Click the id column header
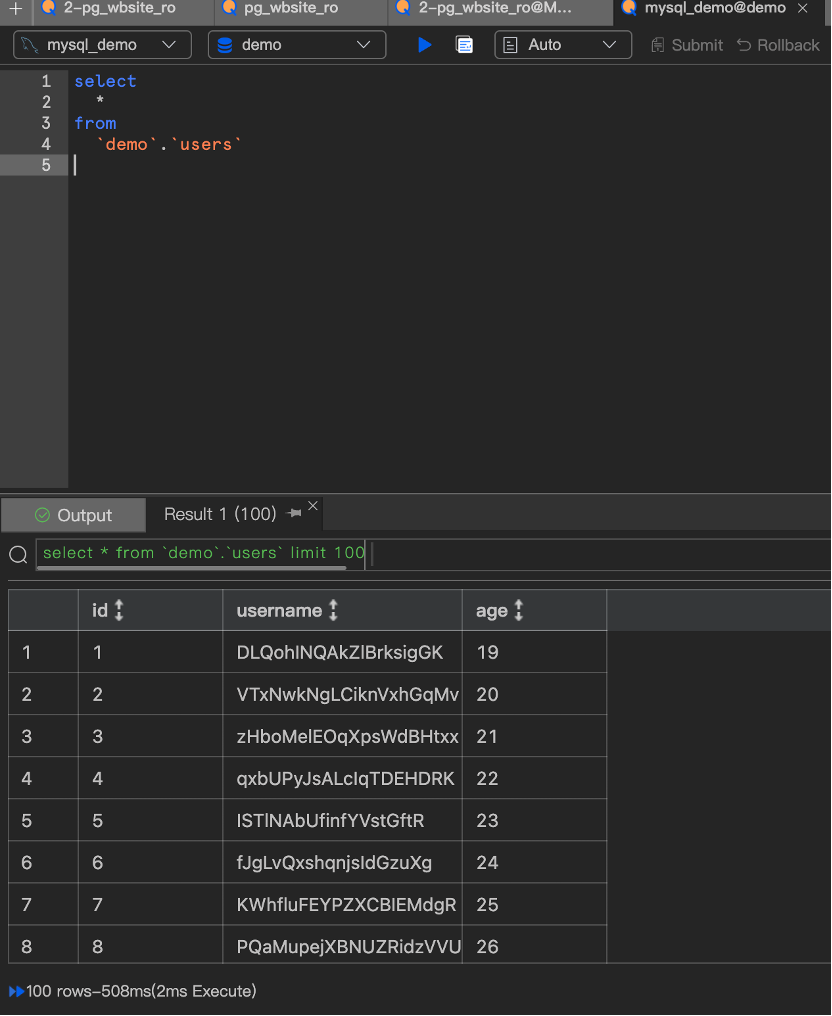This screenshot has height=1016, width=832. pyautogui.click(x=150, y=610)
